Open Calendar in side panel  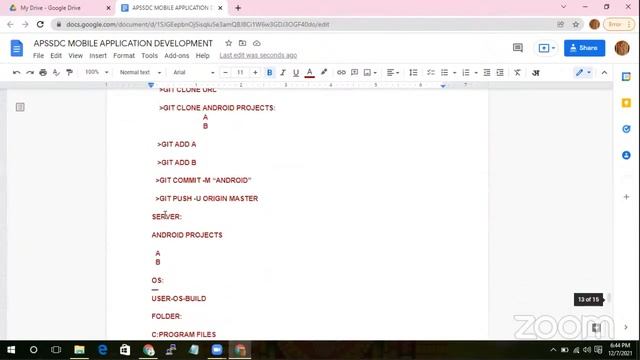pos(626,77)
